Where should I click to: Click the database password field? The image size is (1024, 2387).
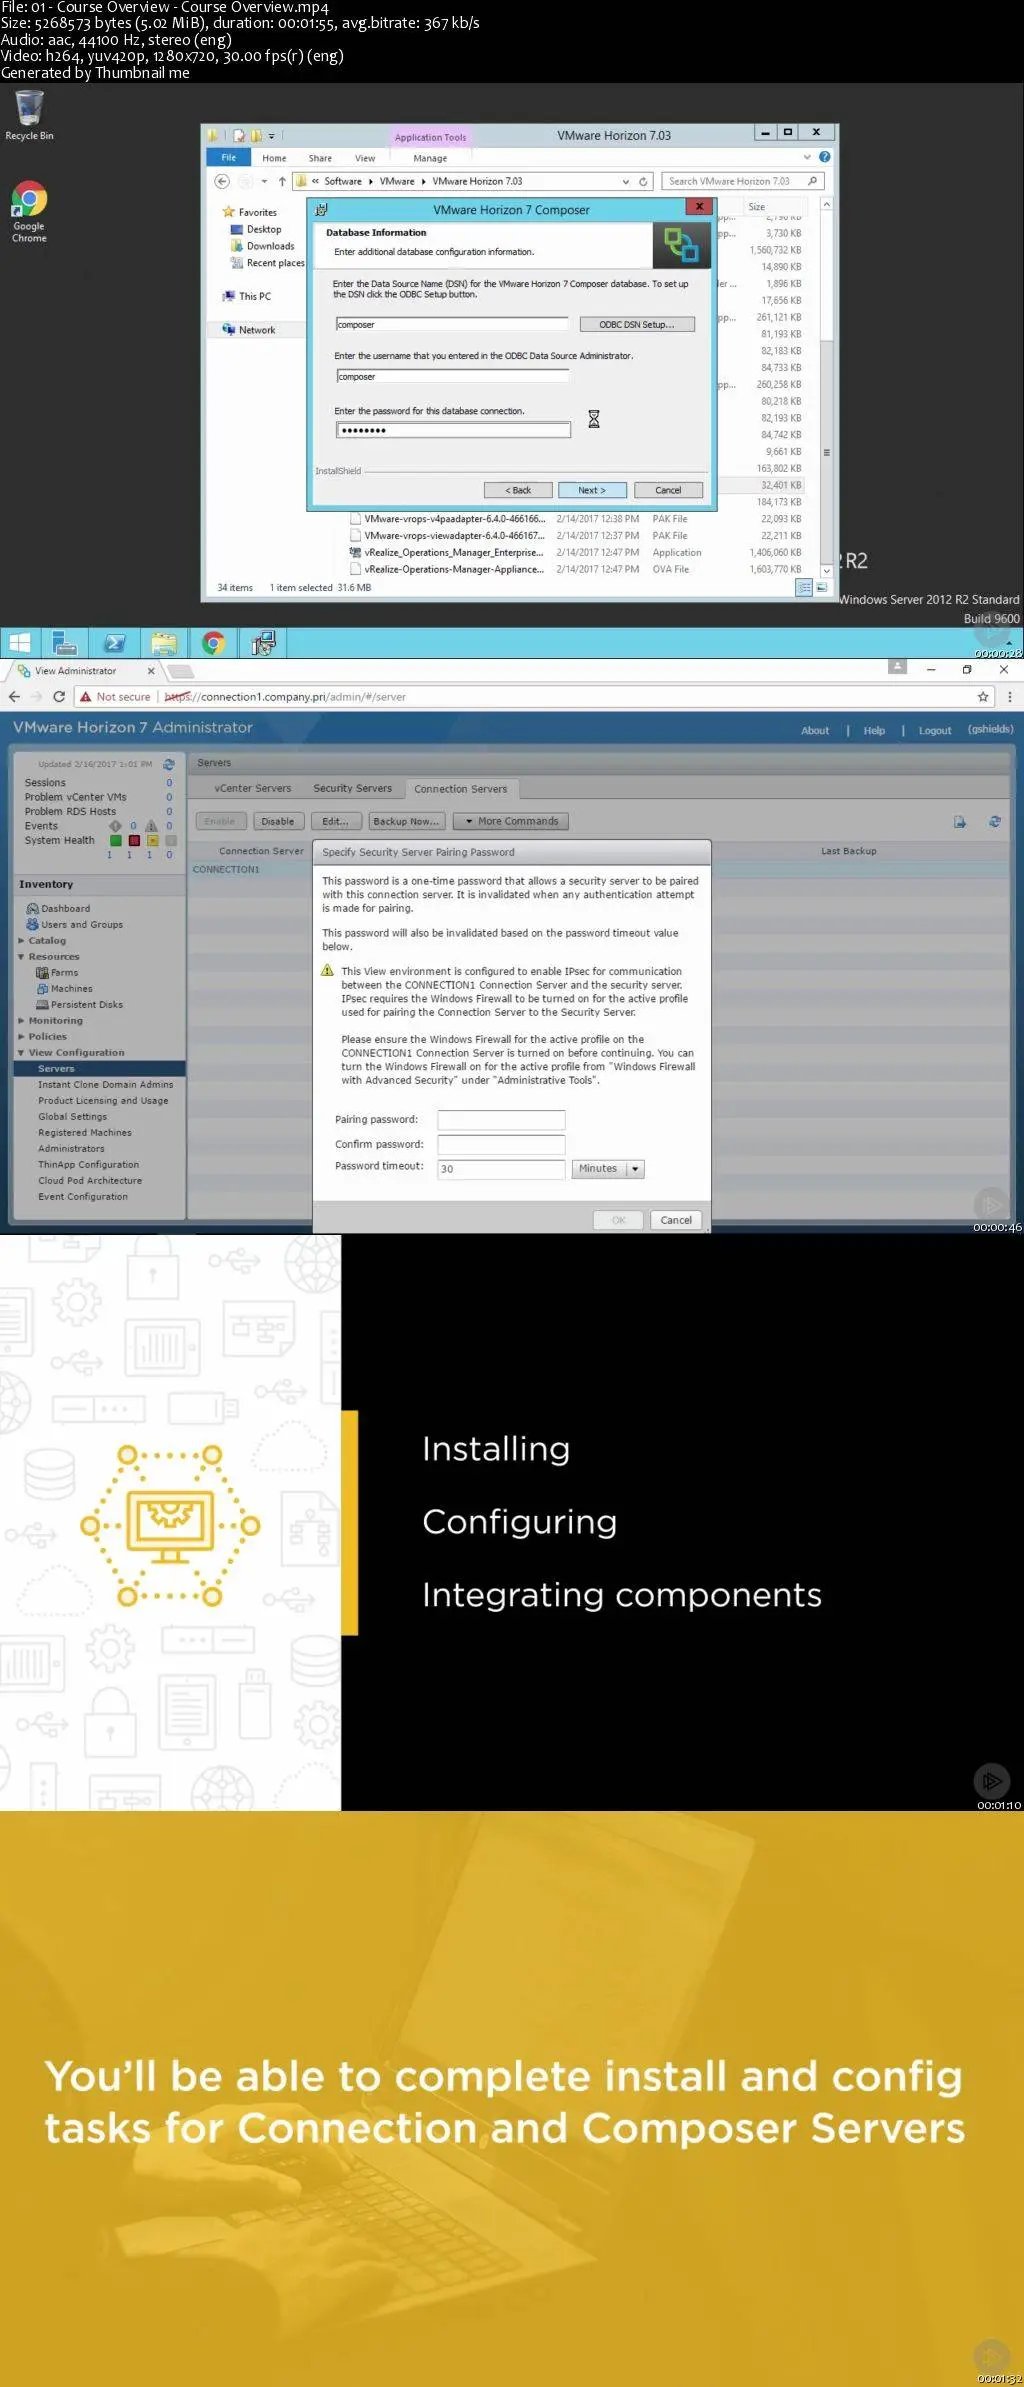tap(453, 430)
